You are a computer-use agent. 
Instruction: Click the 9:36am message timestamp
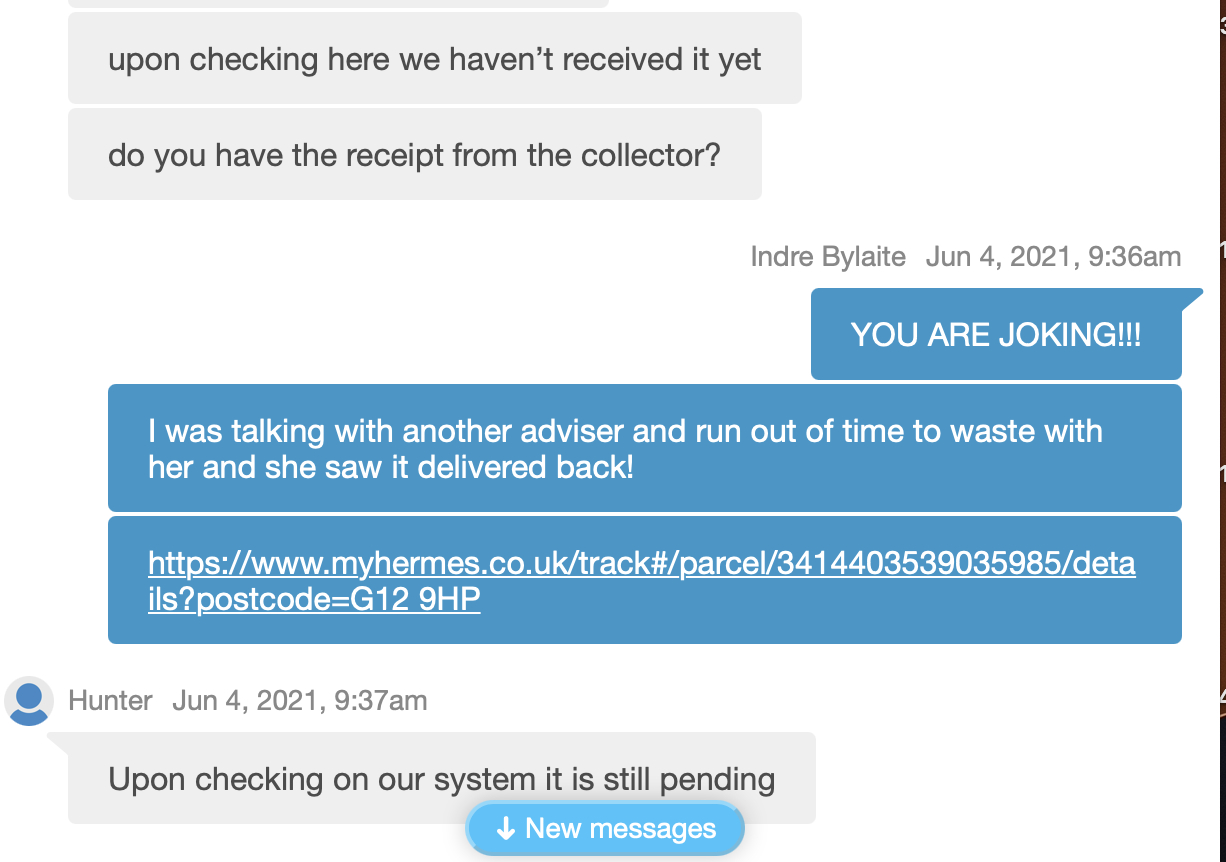click(x=1053, y=256)
